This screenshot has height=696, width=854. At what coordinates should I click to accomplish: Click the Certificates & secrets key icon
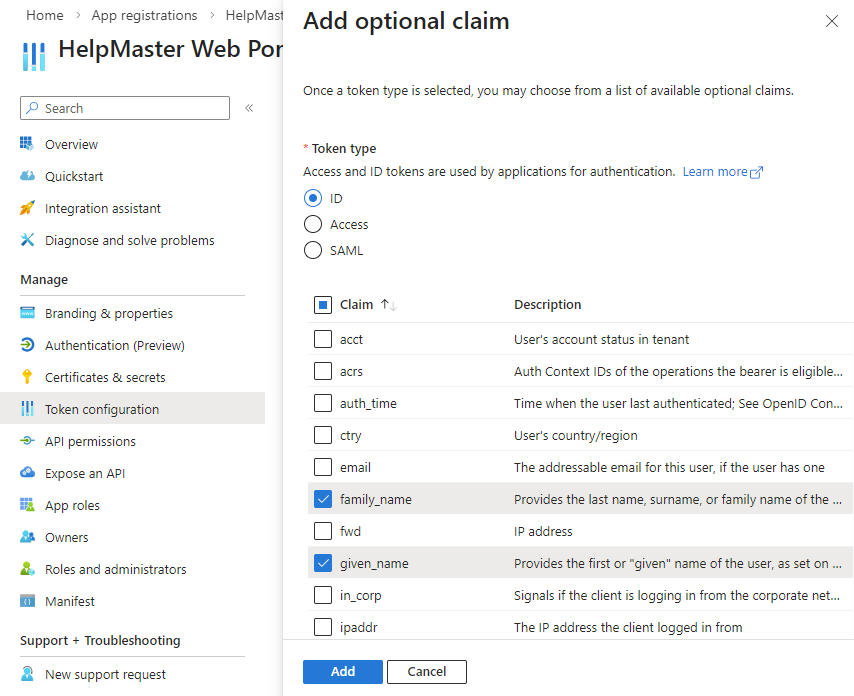pos(28,377)
